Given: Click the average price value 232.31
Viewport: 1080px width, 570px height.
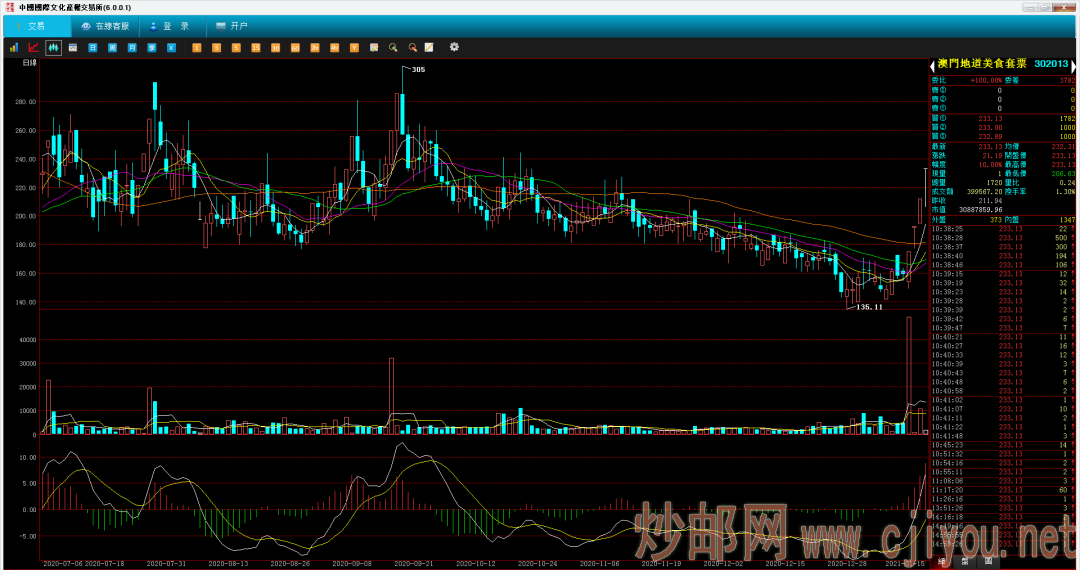Looking at the screenshot, I should (1063, 147).
